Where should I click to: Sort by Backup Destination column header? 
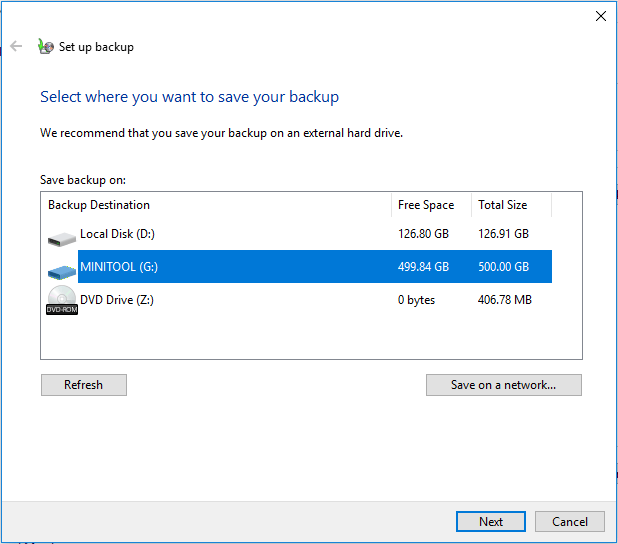(216, 205)
